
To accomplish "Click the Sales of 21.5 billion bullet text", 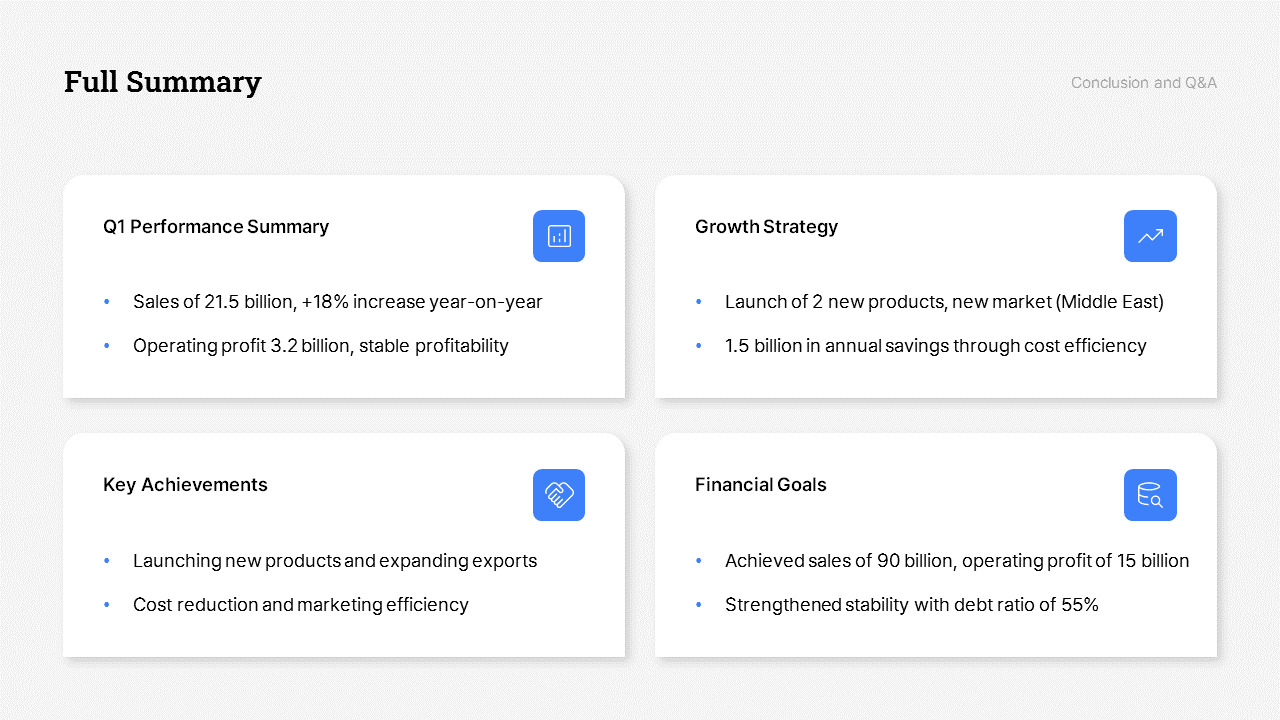I will coord(337,302).
